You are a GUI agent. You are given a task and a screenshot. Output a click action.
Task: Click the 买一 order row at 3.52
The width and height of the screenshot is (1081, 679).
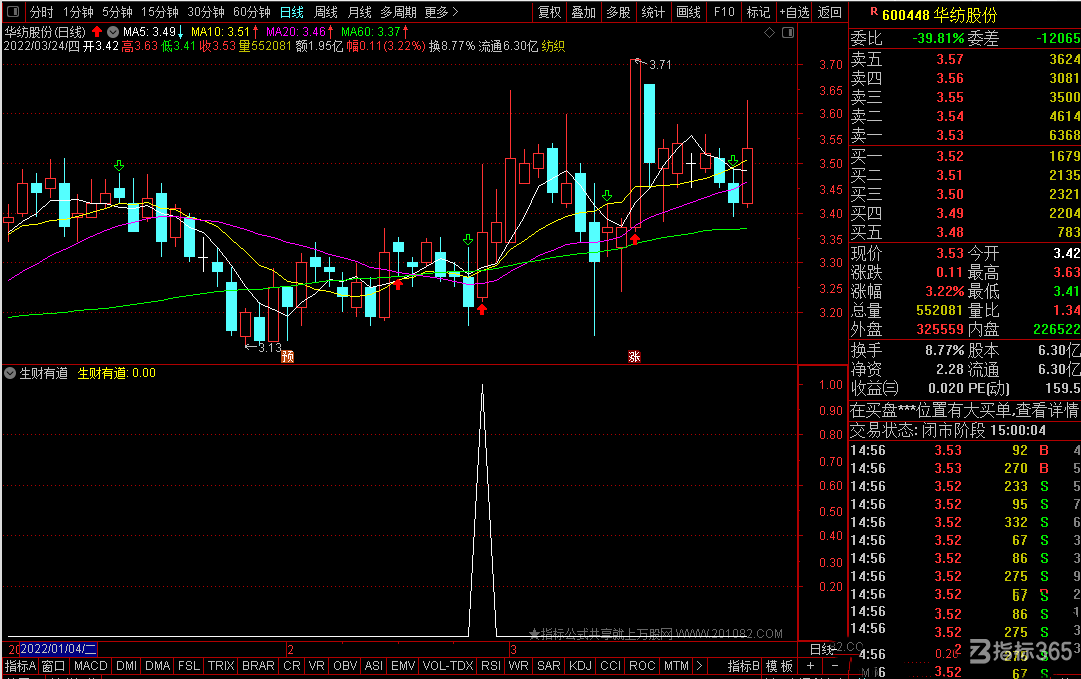[964, 156]
